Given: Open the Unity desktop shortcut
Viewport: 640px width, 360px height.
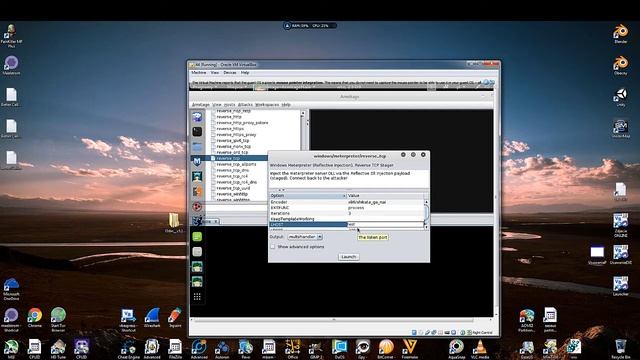Looking at the screenshot, I should pos(620,97).
